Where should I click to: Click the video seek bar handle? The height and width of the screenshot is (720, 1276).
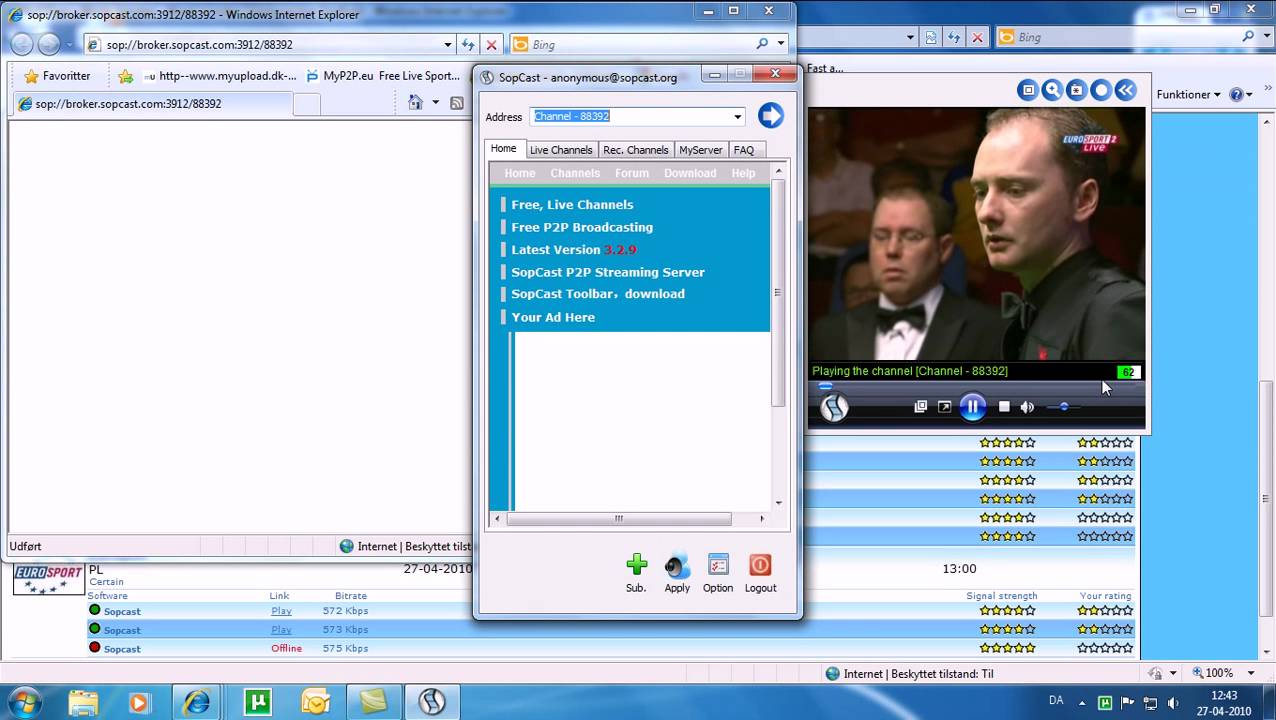[x=825, y=386]
